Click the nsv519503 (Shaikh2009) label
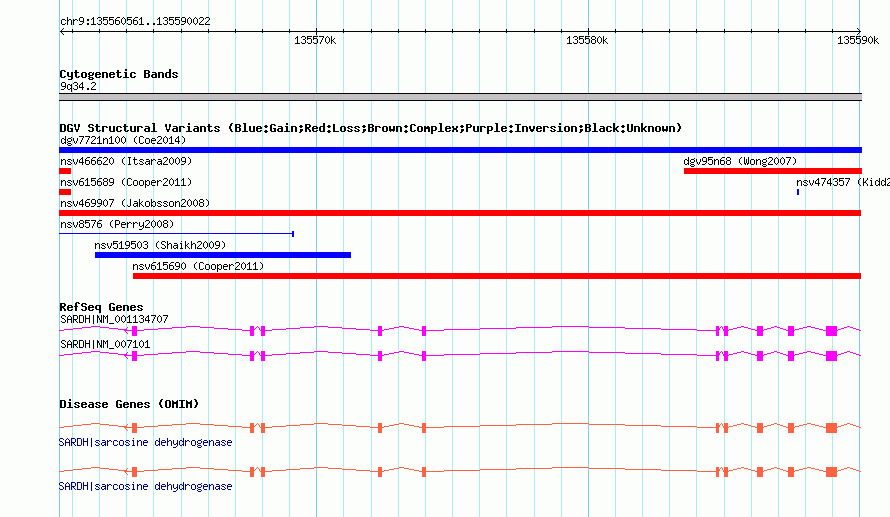 pyautogui.click(x=160, y=245)
